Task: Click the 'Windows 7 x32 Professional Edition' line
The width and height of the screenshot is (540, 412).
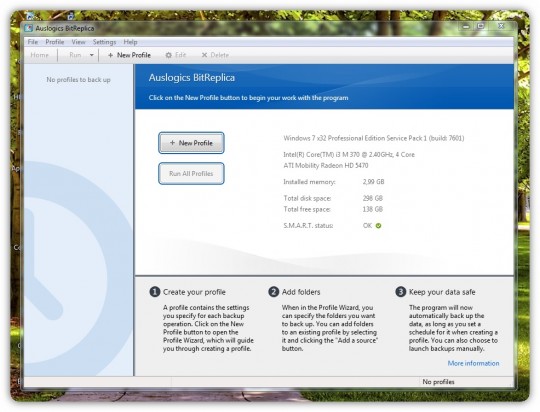Action: tap(374, 138)
